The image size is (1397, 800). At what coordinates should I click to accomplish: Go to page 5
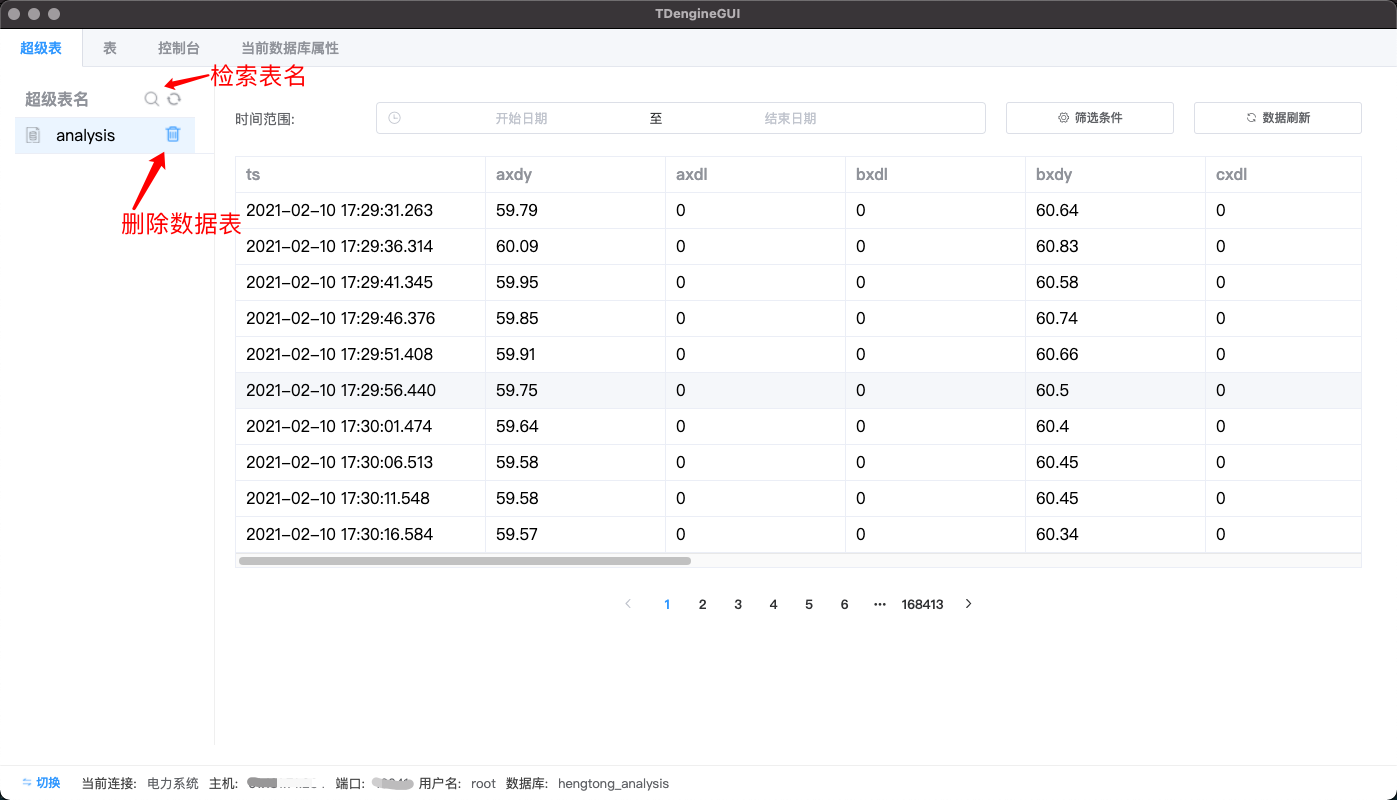pos(809,604)
